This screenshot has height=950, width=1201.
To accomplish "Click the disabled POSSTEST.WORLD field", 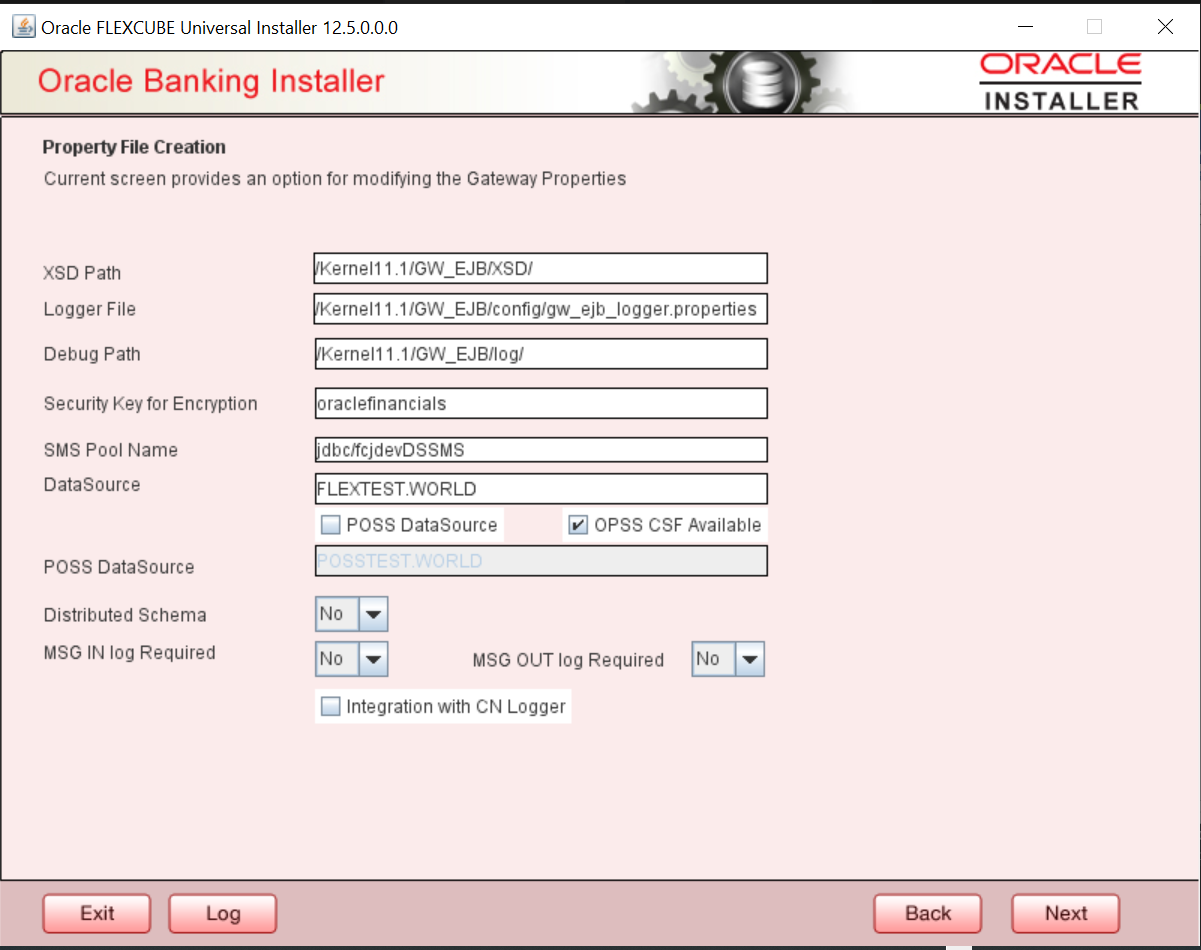I will (541, 561).
